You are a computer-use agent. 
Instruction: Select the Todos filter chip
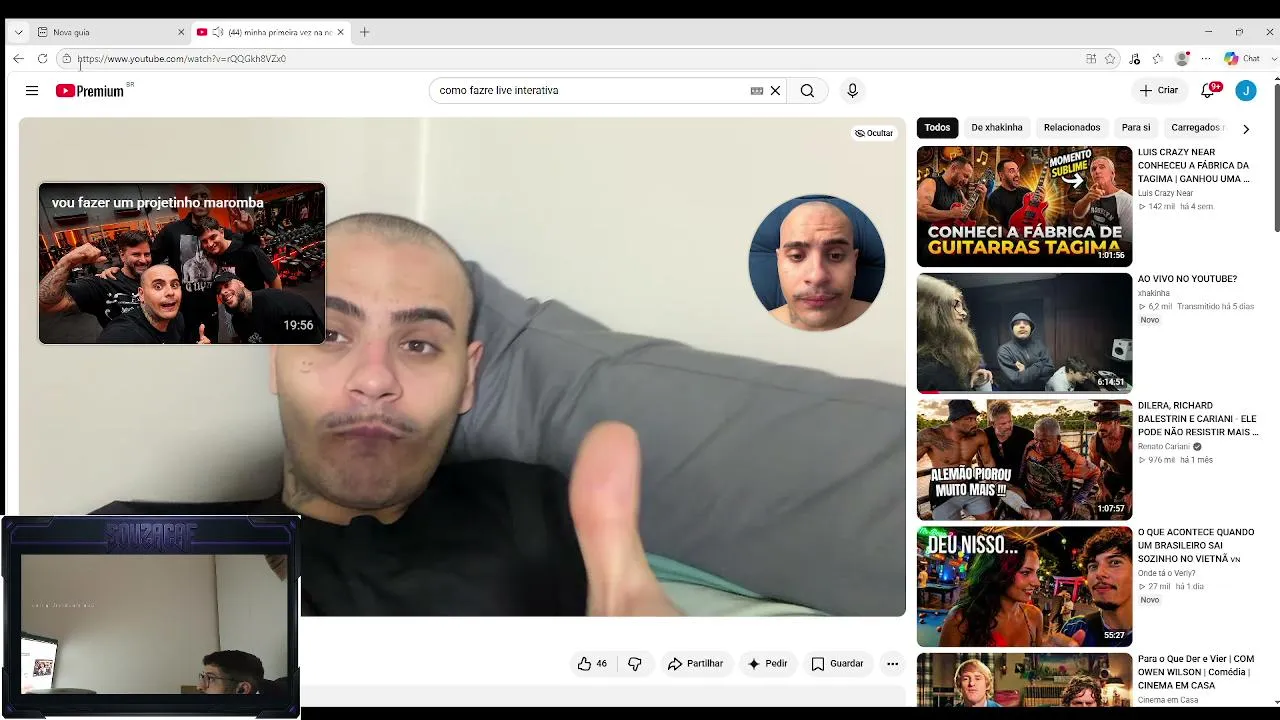pos(937,128)
